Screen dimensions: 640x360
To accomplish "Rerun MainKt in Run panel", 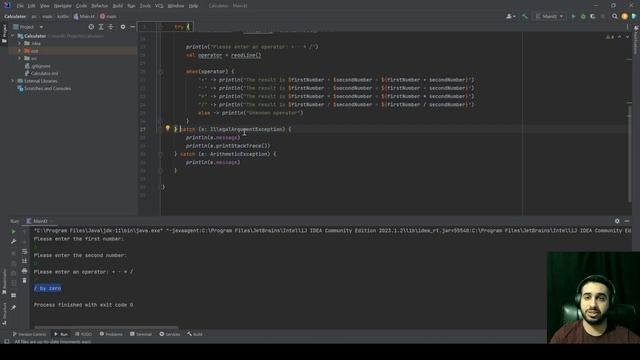I will click(x=13, y=232).
